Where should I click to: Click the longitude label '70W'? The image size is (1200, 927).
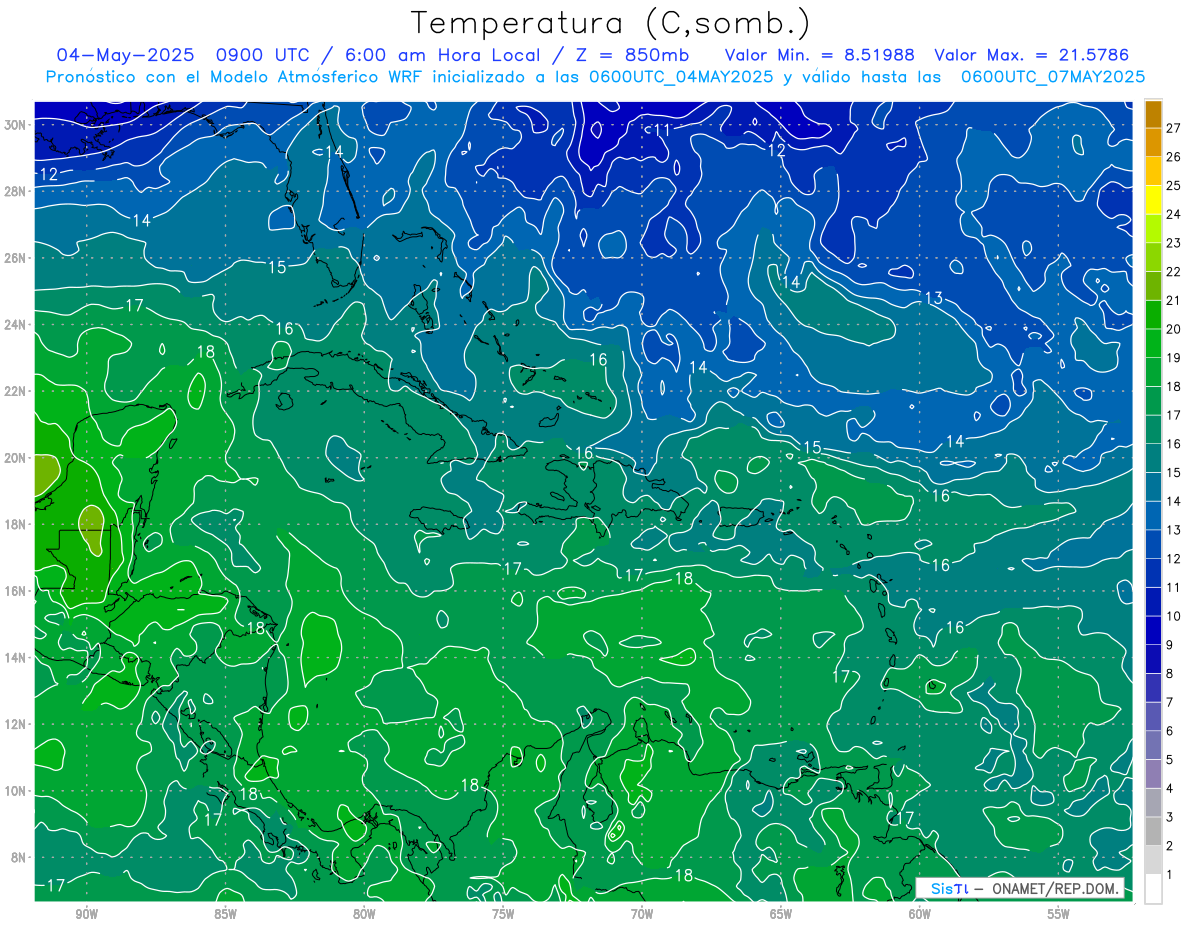coord(642,914)
